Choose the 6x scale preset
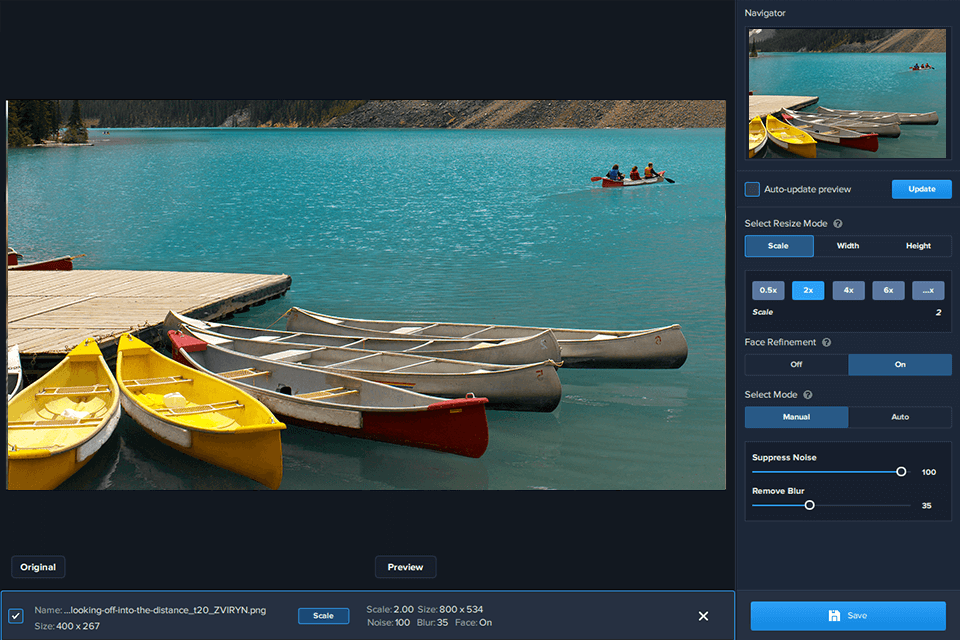The height and width of the screenshot is (640, 960). (888, 290)
